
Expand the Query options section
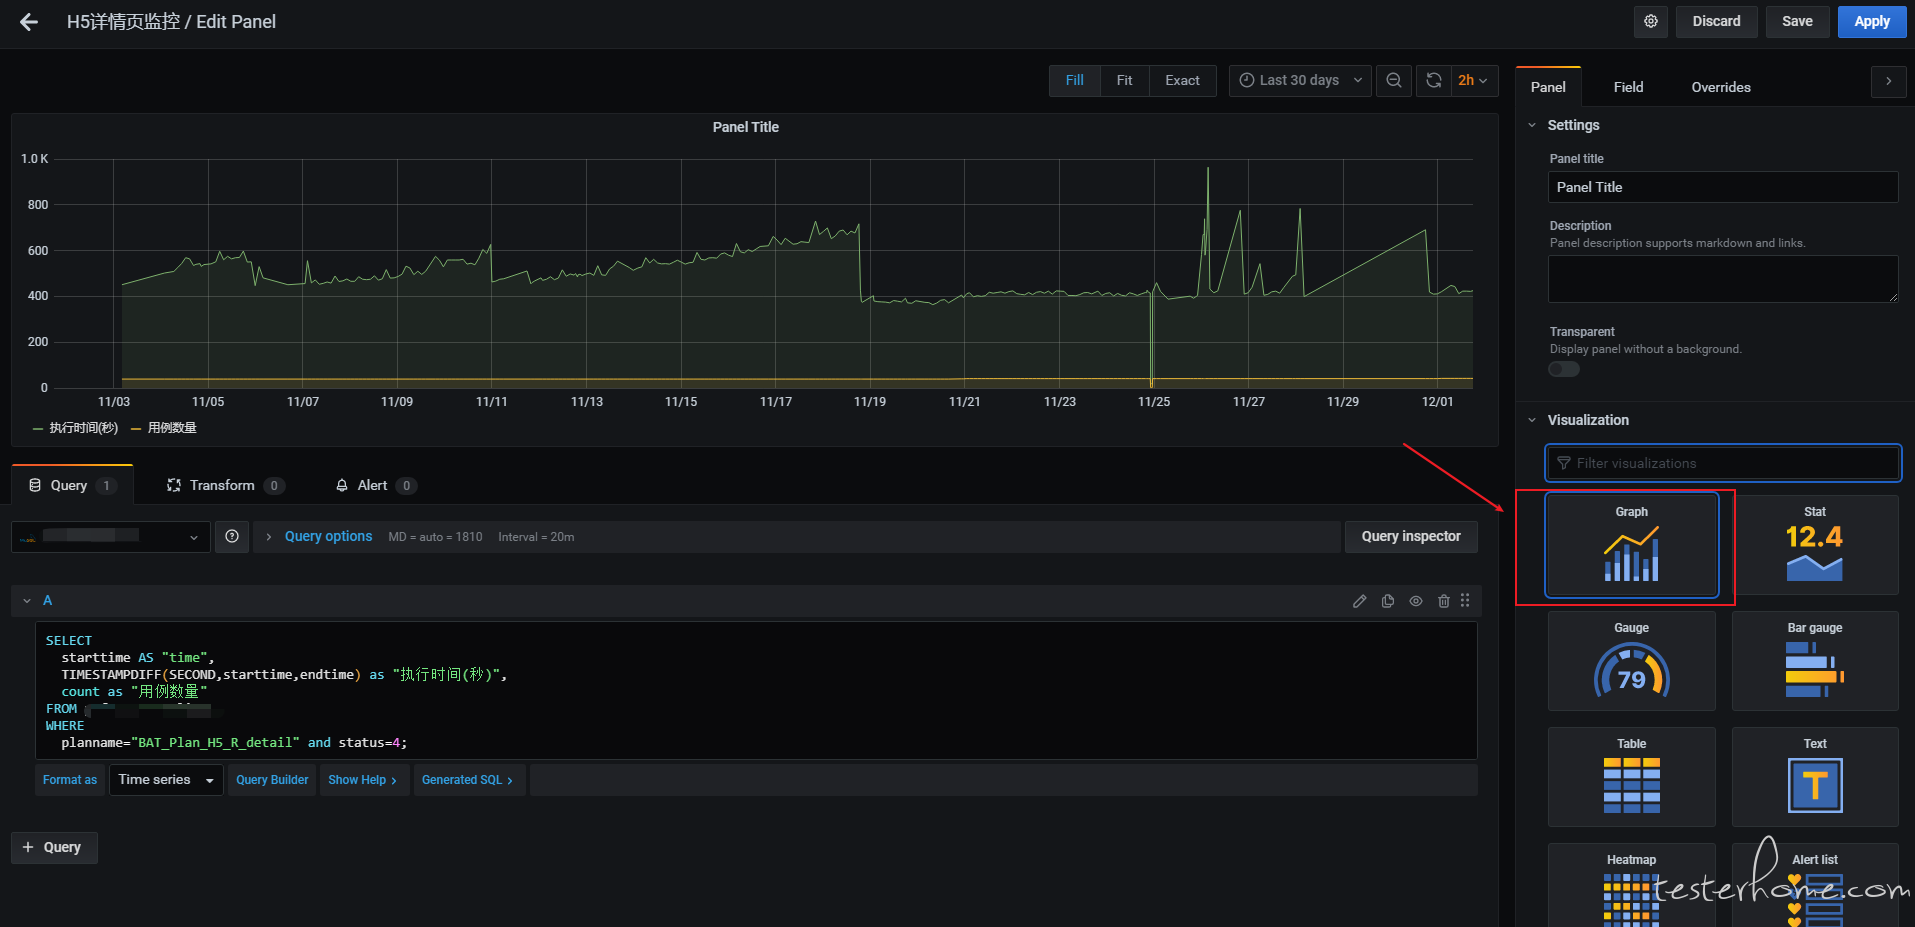tap(328, 536)
